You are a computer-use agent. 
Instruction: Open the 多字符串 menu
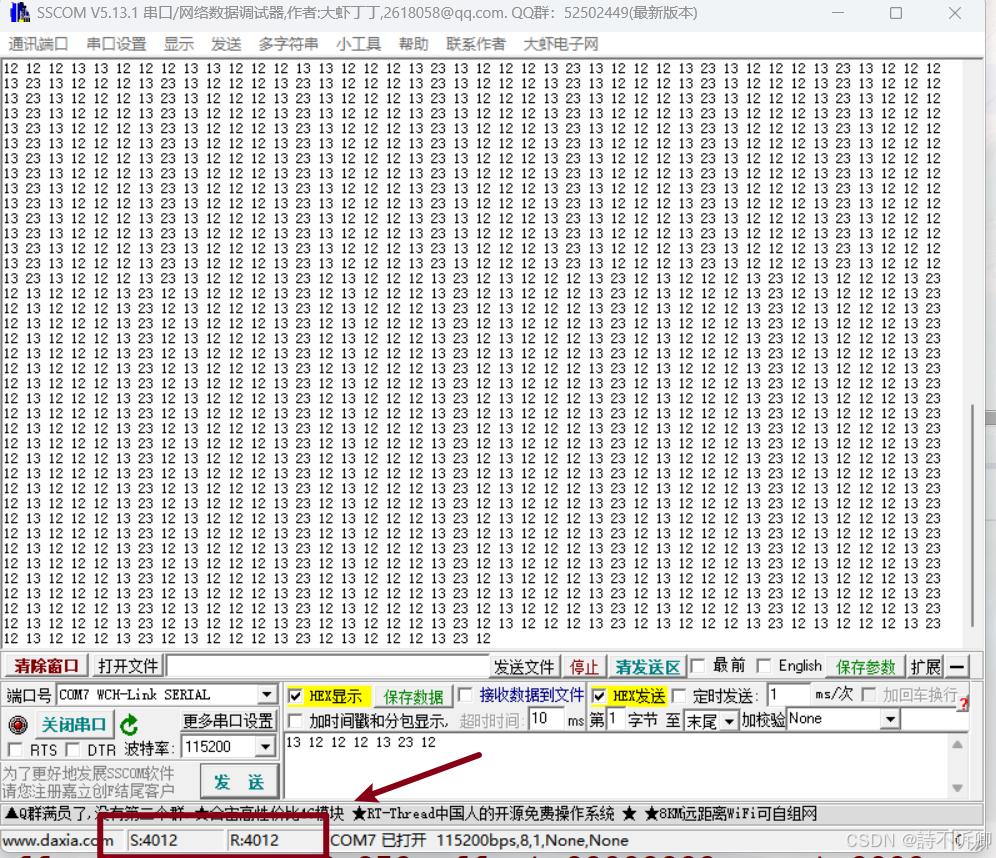point(288,44)
